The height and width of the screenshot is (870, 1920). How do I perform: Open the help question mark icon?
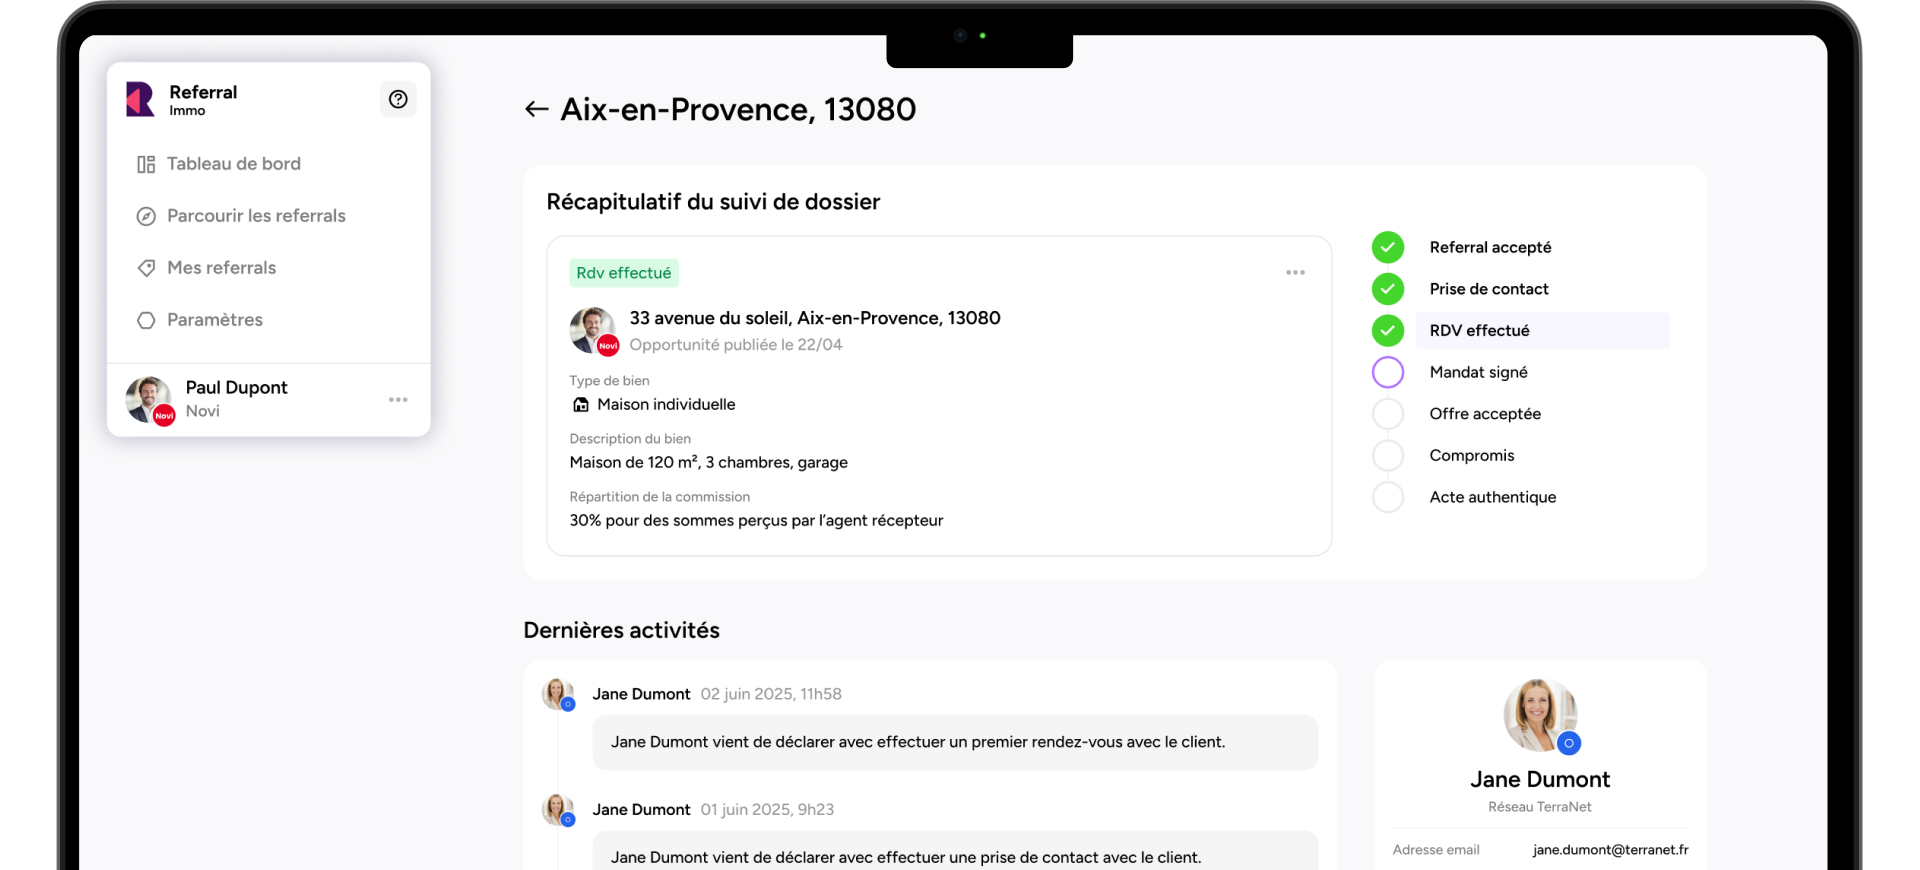398,99
